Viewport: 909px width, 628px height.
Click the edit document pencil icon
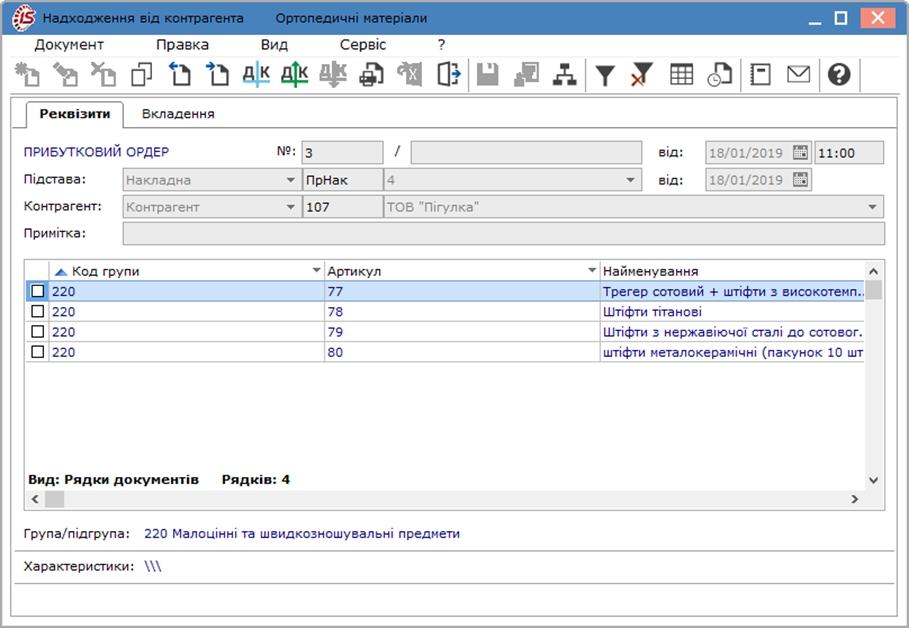65,74
